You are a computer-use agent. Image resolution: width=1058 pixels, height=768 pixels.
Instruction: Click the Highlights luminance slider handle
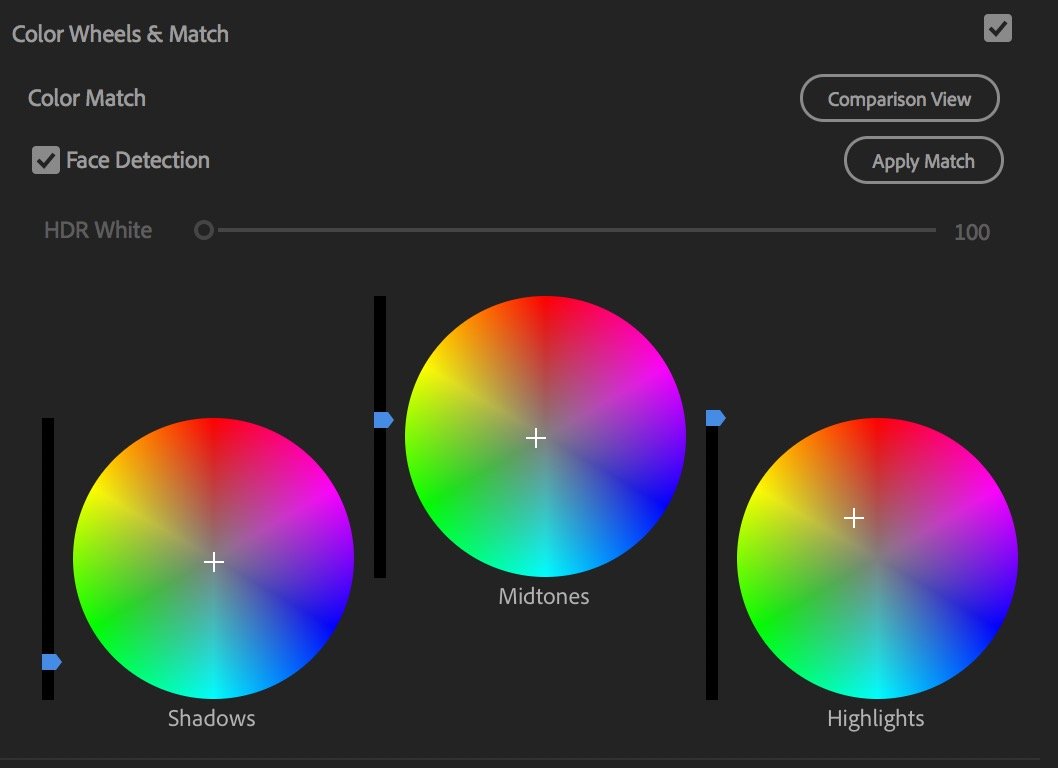click(x=712, y=417)
